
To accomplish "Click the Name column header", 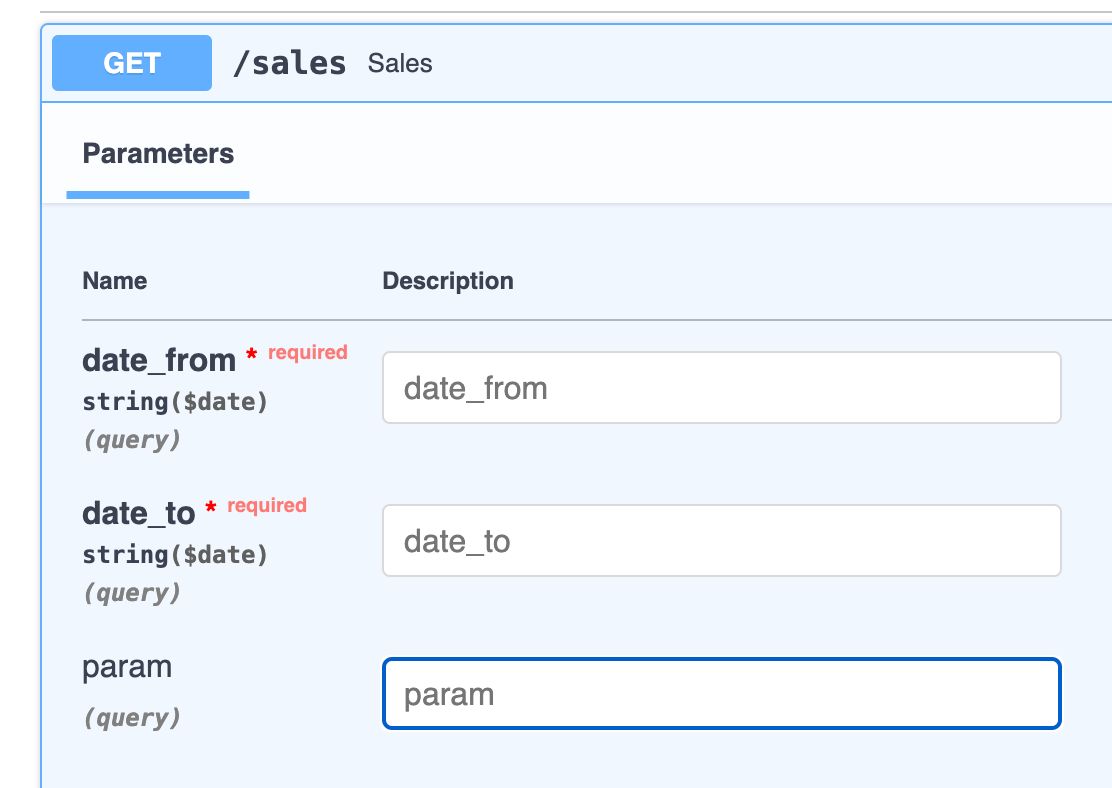I will (x=114, y=281).
